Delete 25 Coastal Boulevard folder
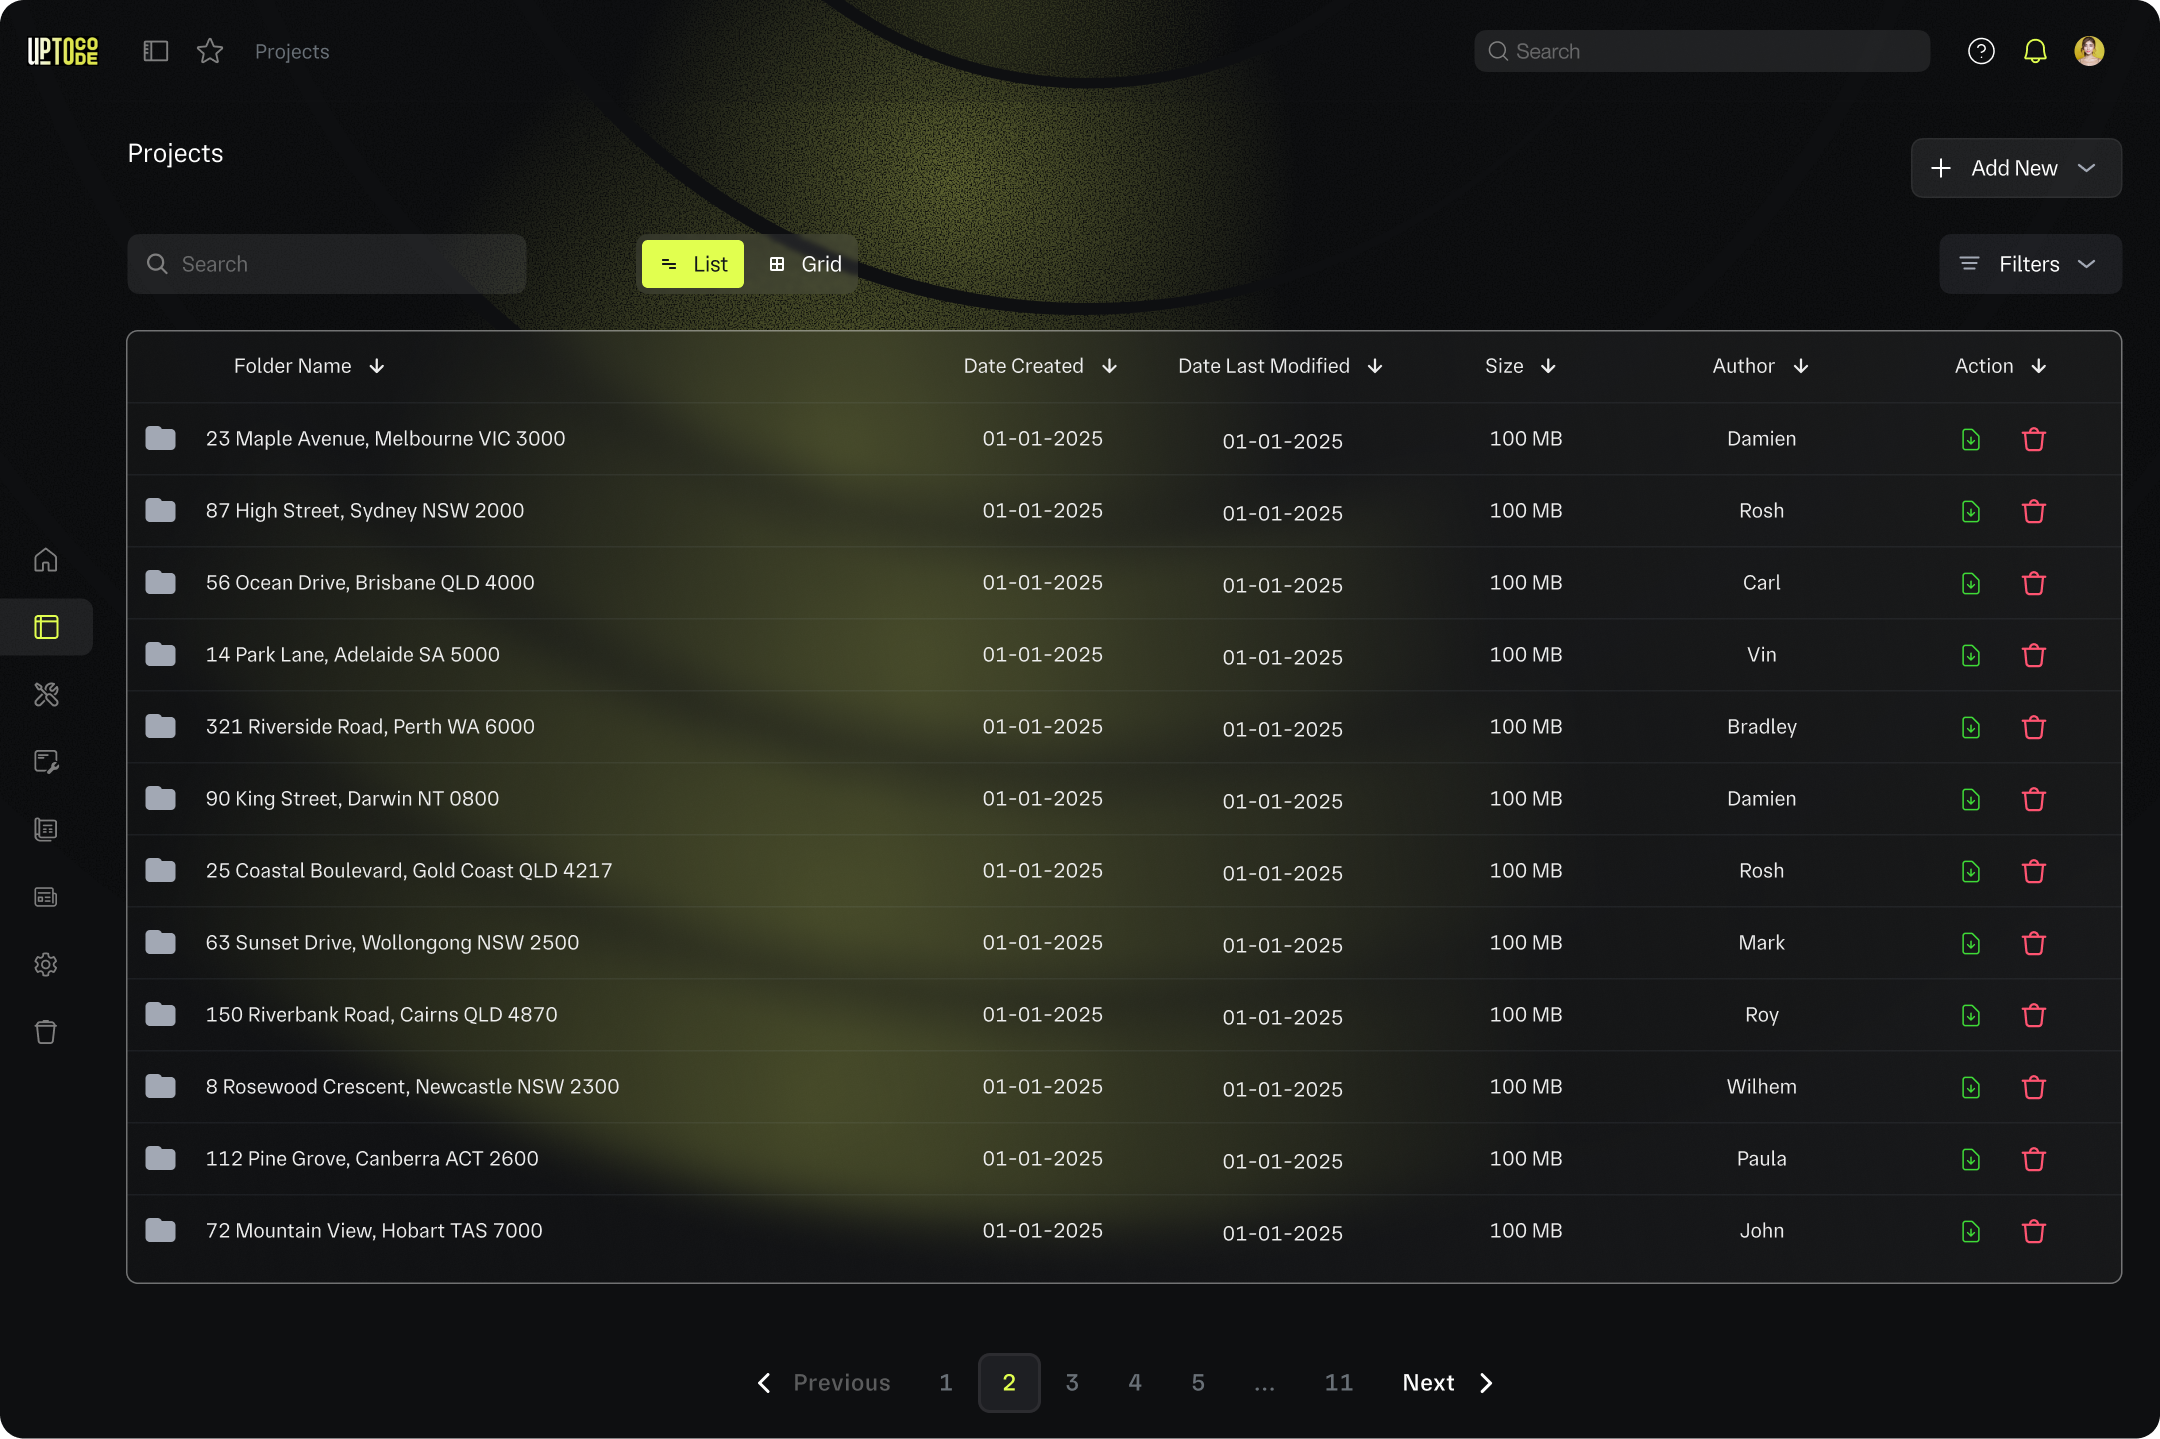 2034,871
